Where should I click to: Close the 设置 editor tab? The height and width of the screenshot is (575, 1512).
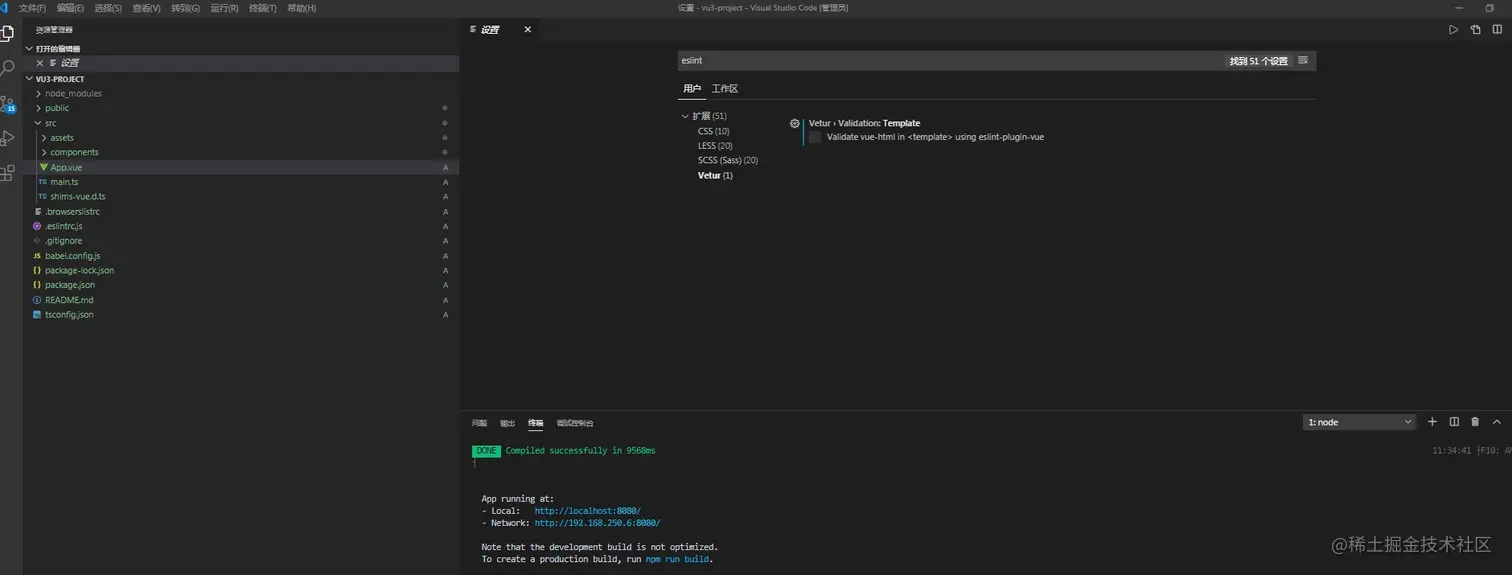528,30
